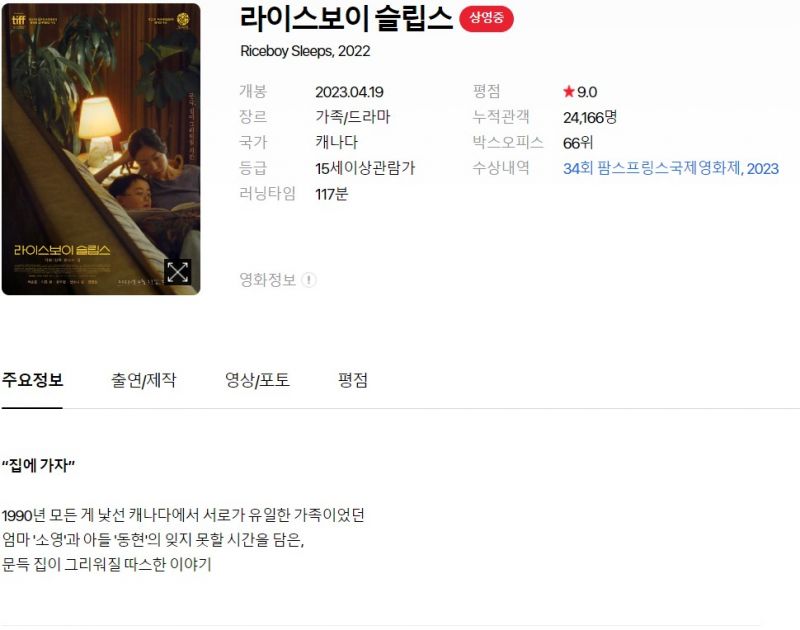Go to the 평점 tab
800x630 pixels.
click(353, 381)
